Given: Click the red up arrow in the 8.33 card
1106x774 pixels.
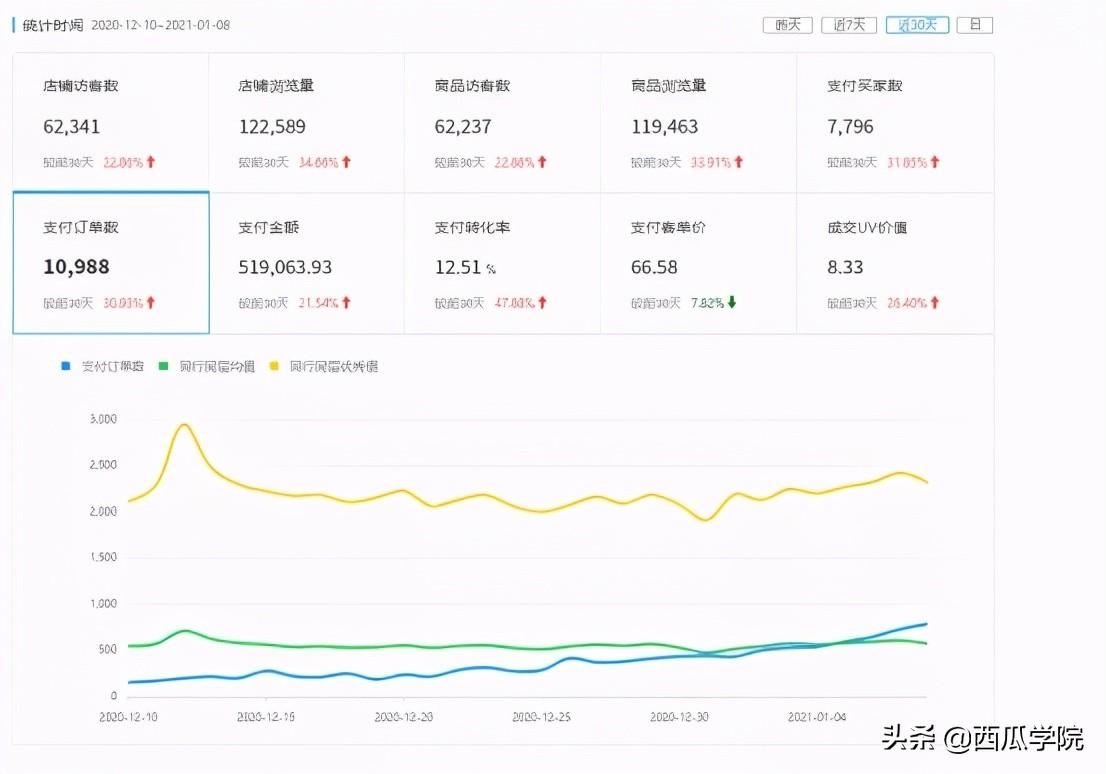Looking at the screenshot, I should [x=935, y=303].
